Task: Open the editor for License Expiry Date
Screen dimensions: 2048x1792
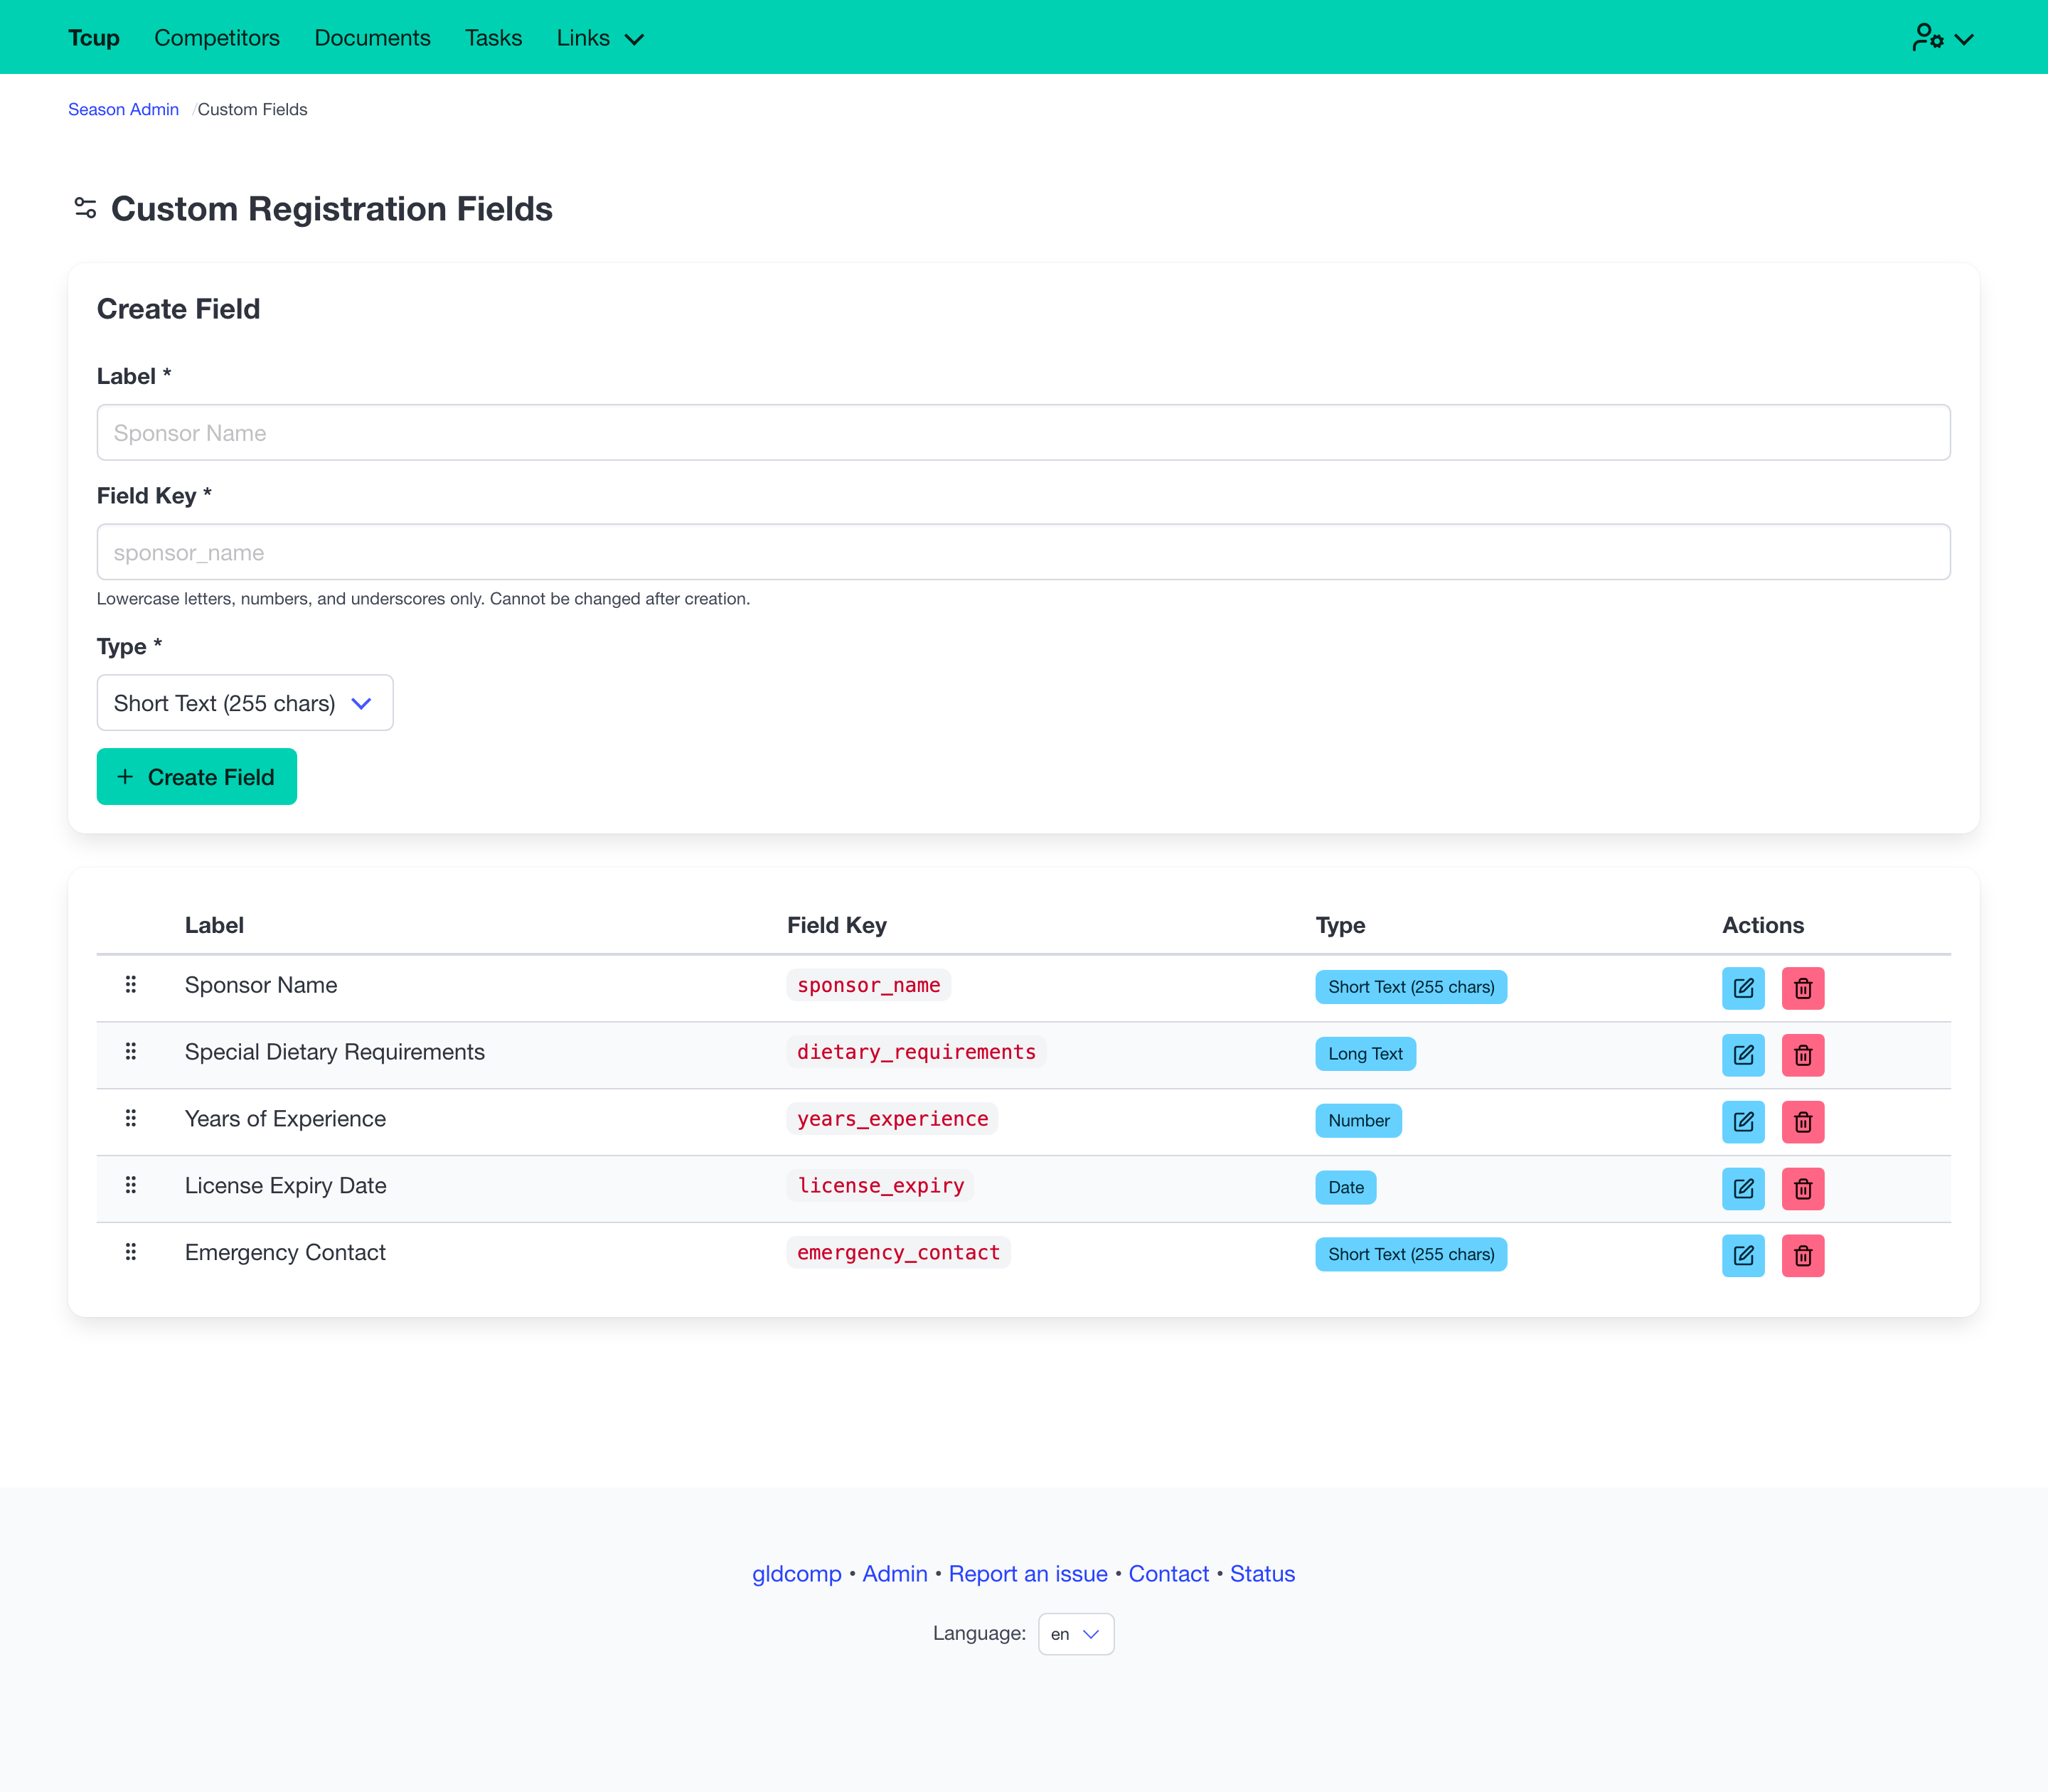Action: point(1743,1189)
